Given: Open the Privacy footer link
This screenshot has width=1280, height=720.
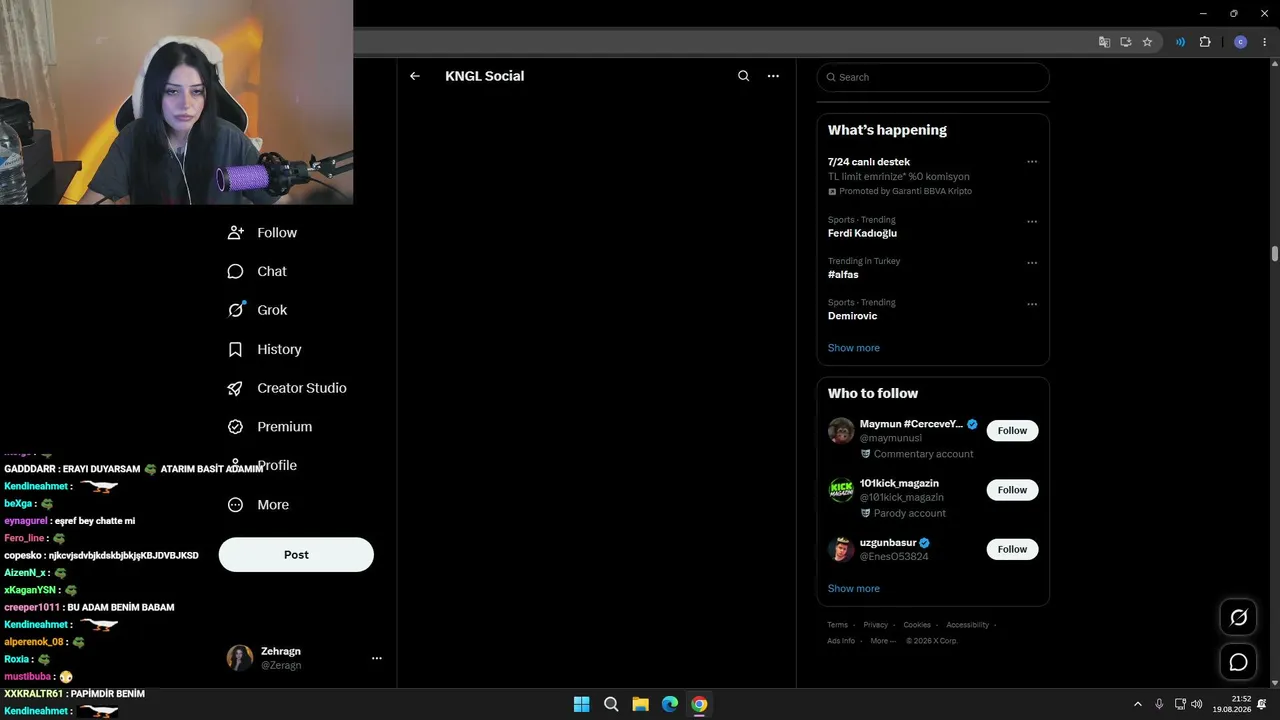Looking at the screenshot, I should [x=876, y=625].
